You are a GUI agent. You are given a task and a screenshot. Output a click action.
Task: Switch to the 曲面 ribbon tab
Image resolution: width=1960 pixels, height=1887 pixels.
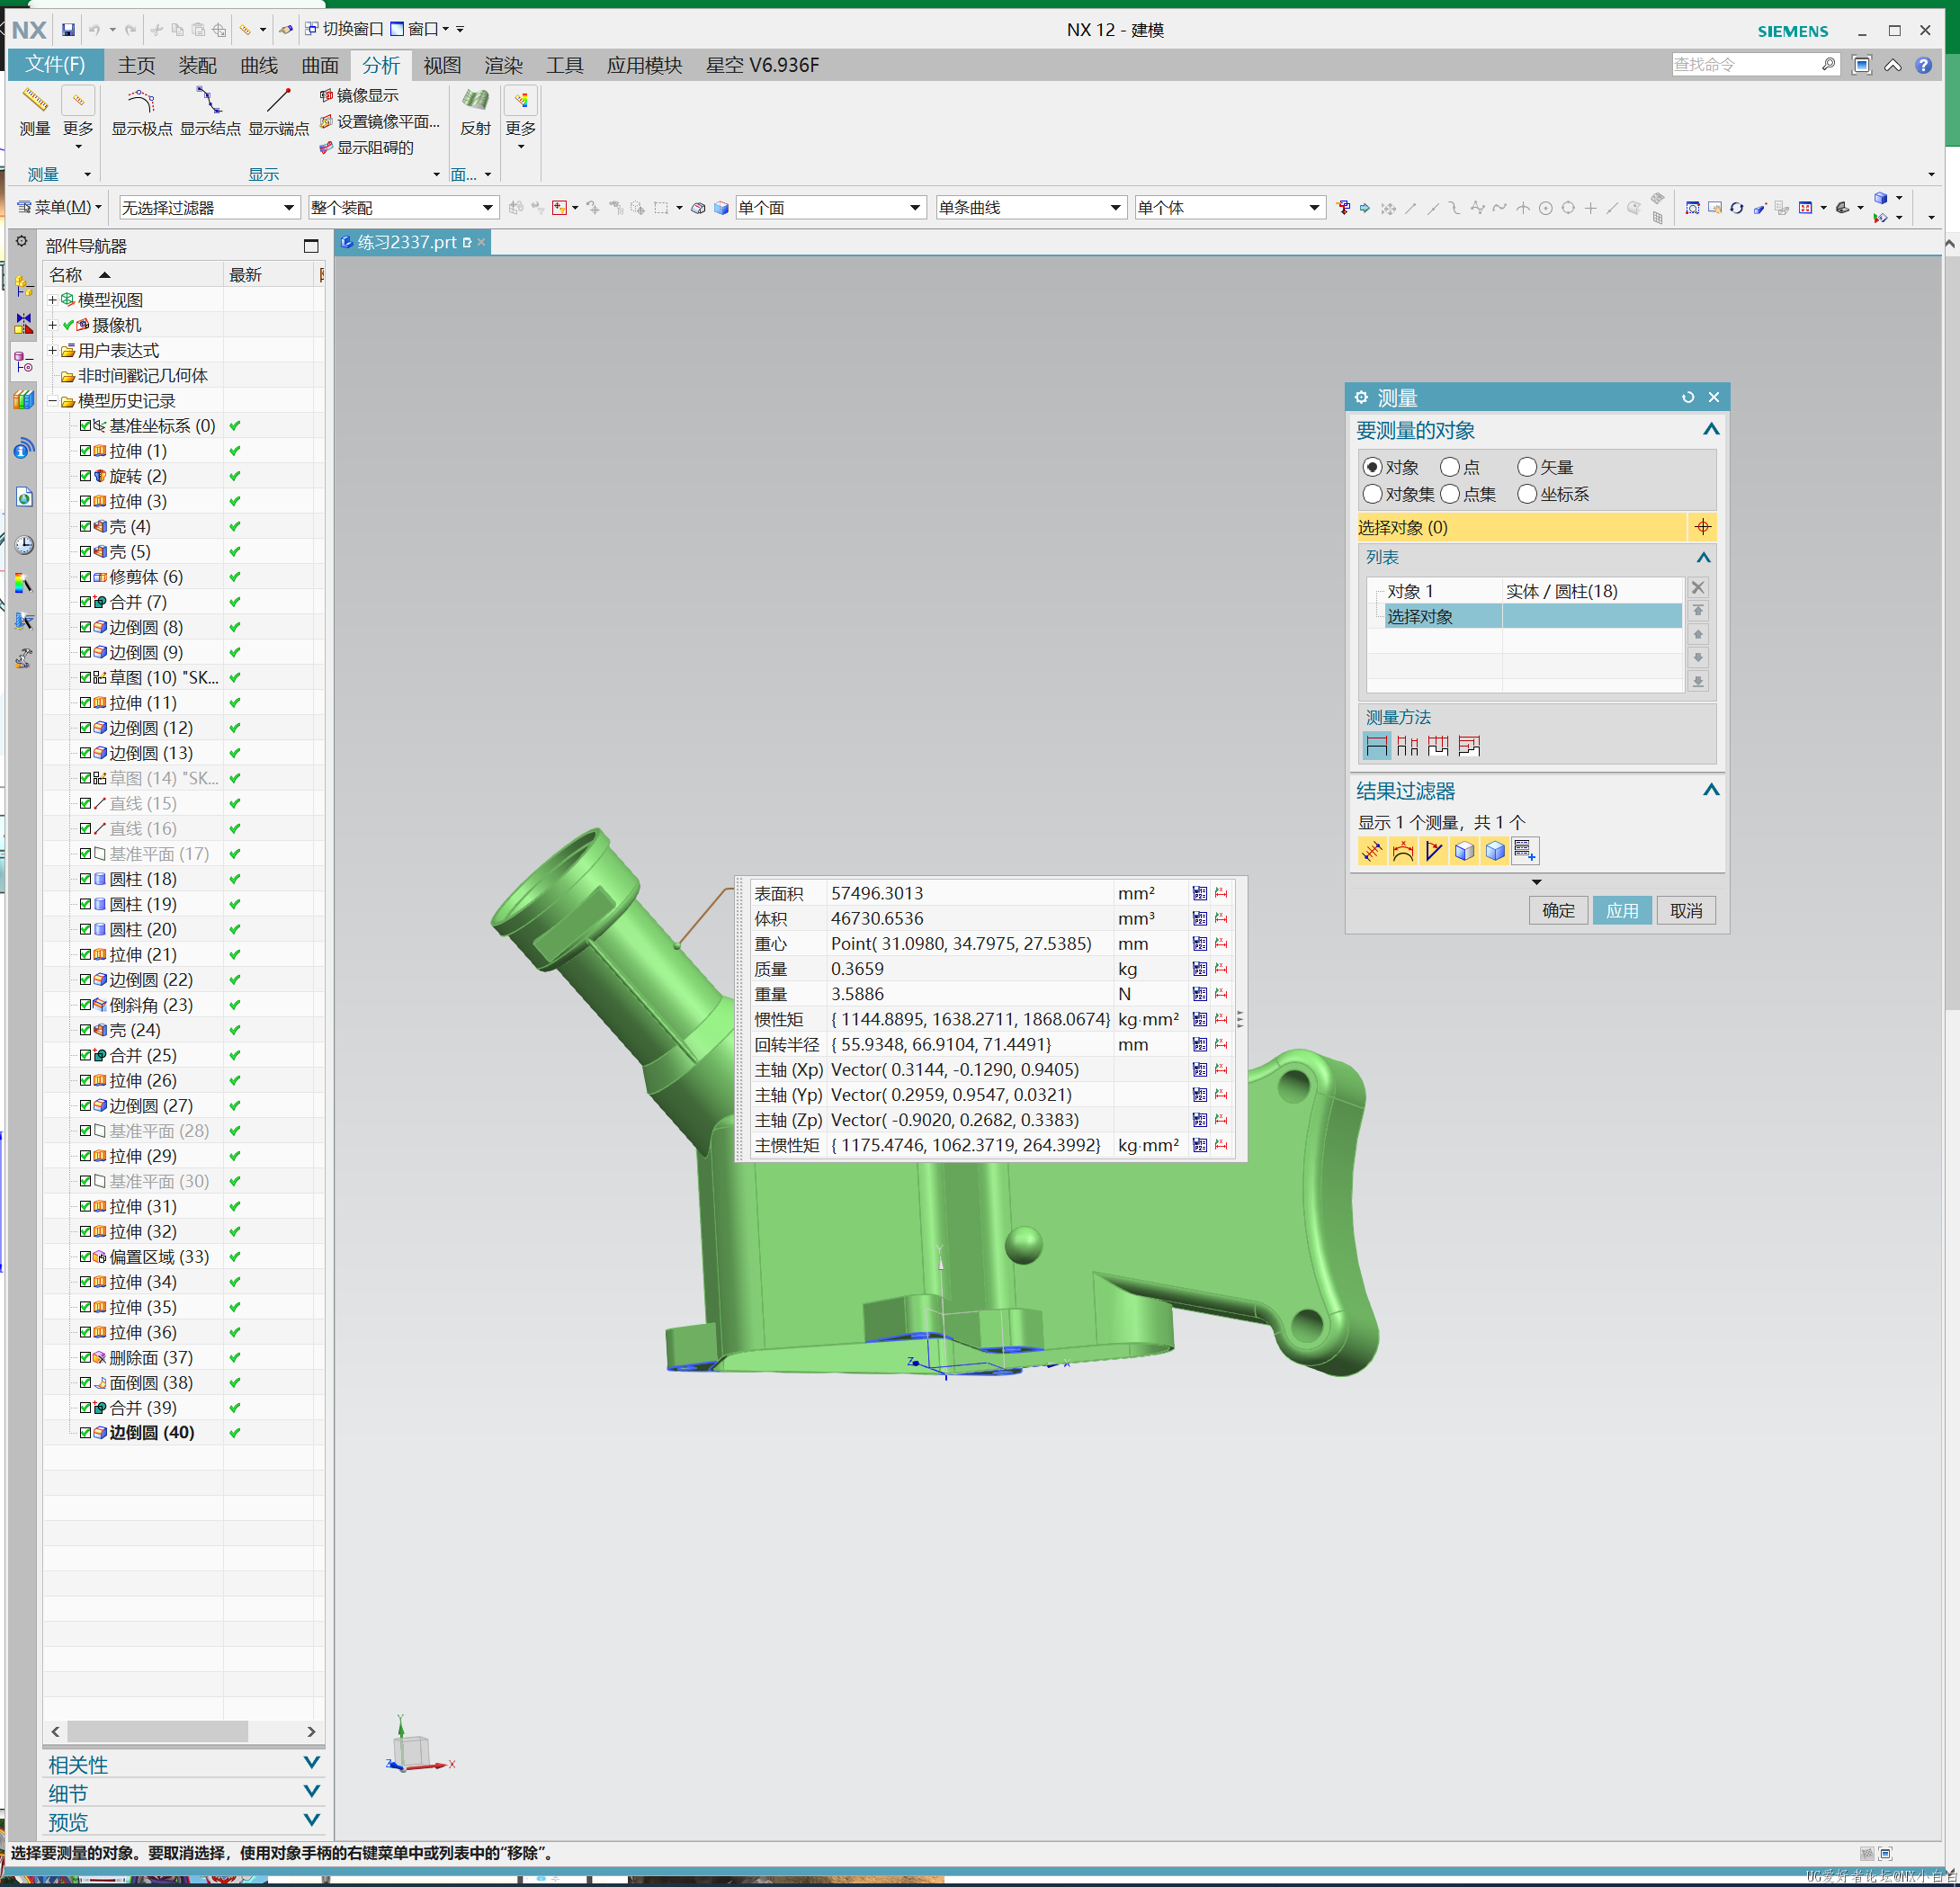point(320,65)
